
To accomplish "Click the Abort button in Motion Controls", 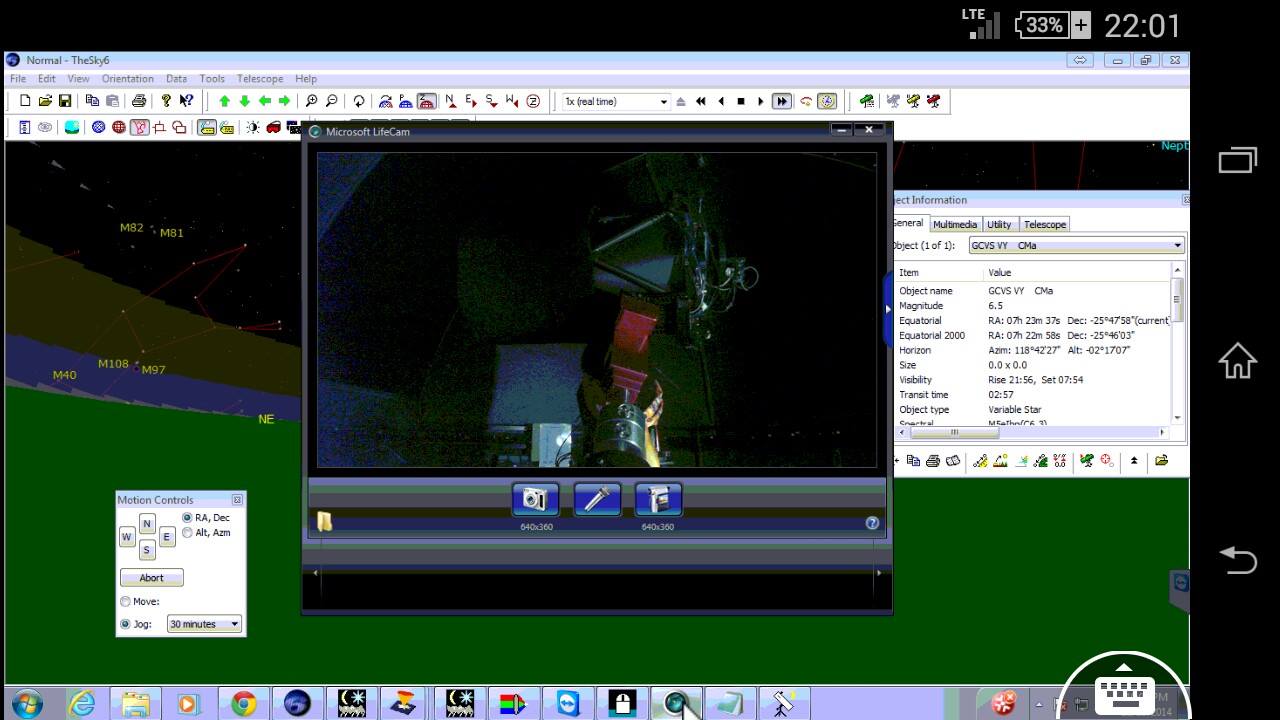I will click(151, 578).
